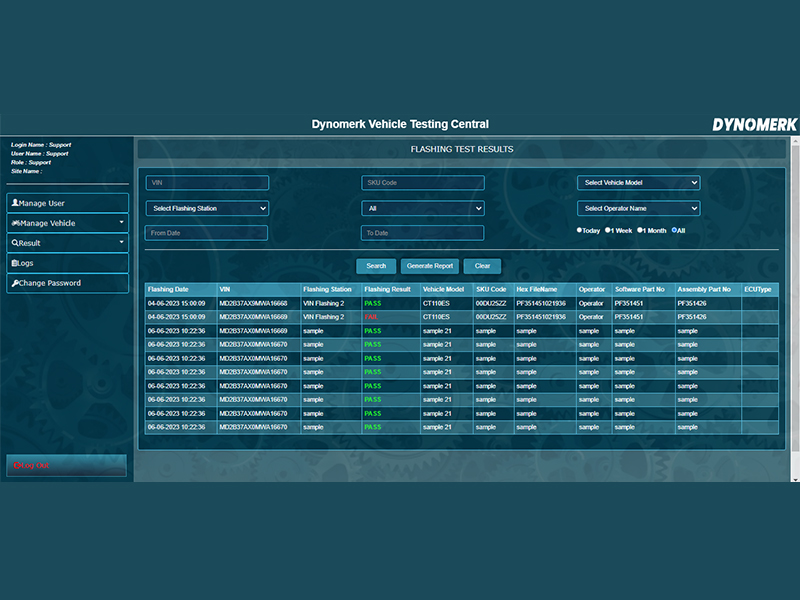The image size is (800, 600).
Task: Click the Logs clipboard icon
Action: pos(14,263)
